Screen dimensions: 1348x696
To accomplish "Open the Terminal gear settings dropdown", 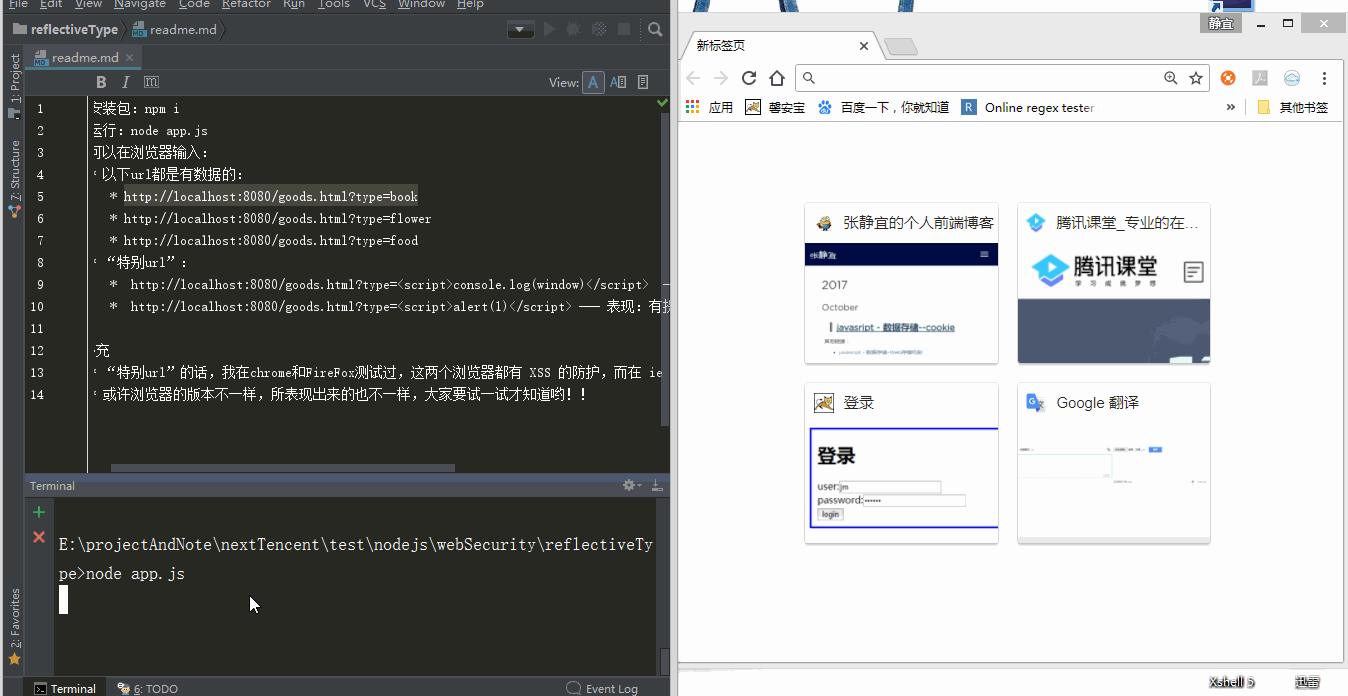I will pos(631,485).
